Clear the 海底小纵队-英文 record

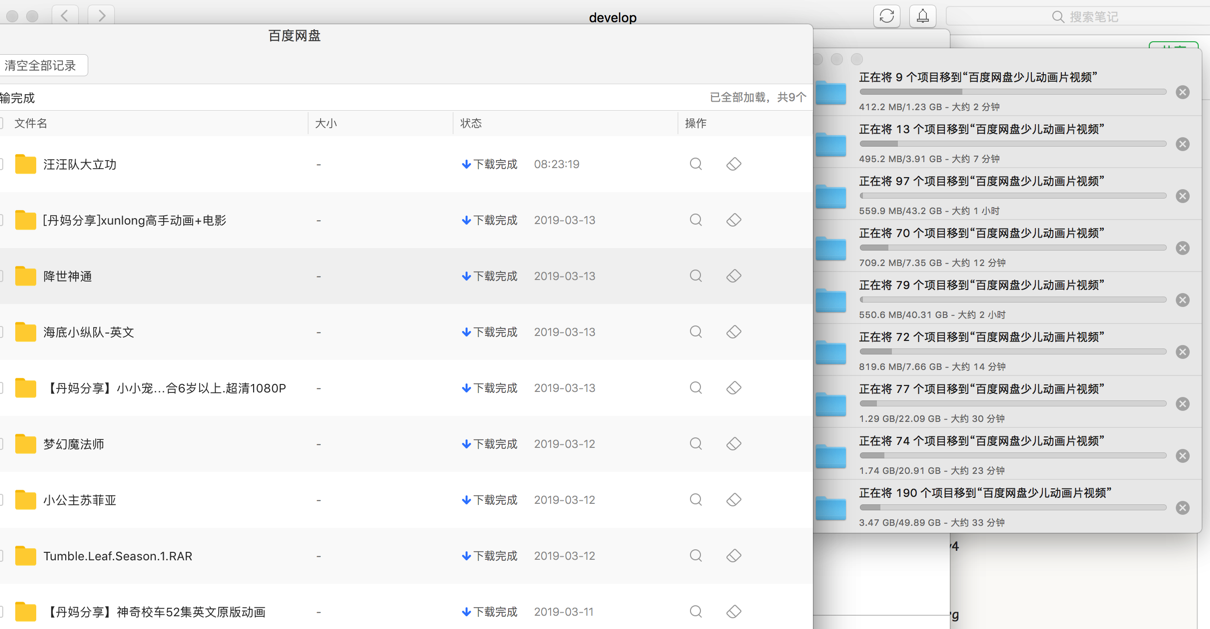(x=734, y=332)
